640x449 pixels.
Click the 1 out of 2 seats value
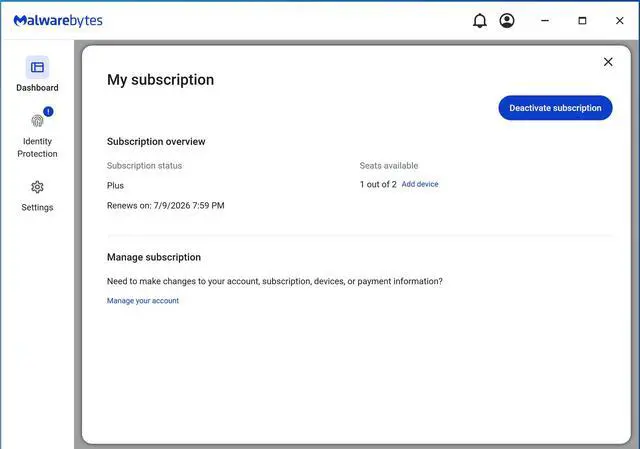(378, 184)
